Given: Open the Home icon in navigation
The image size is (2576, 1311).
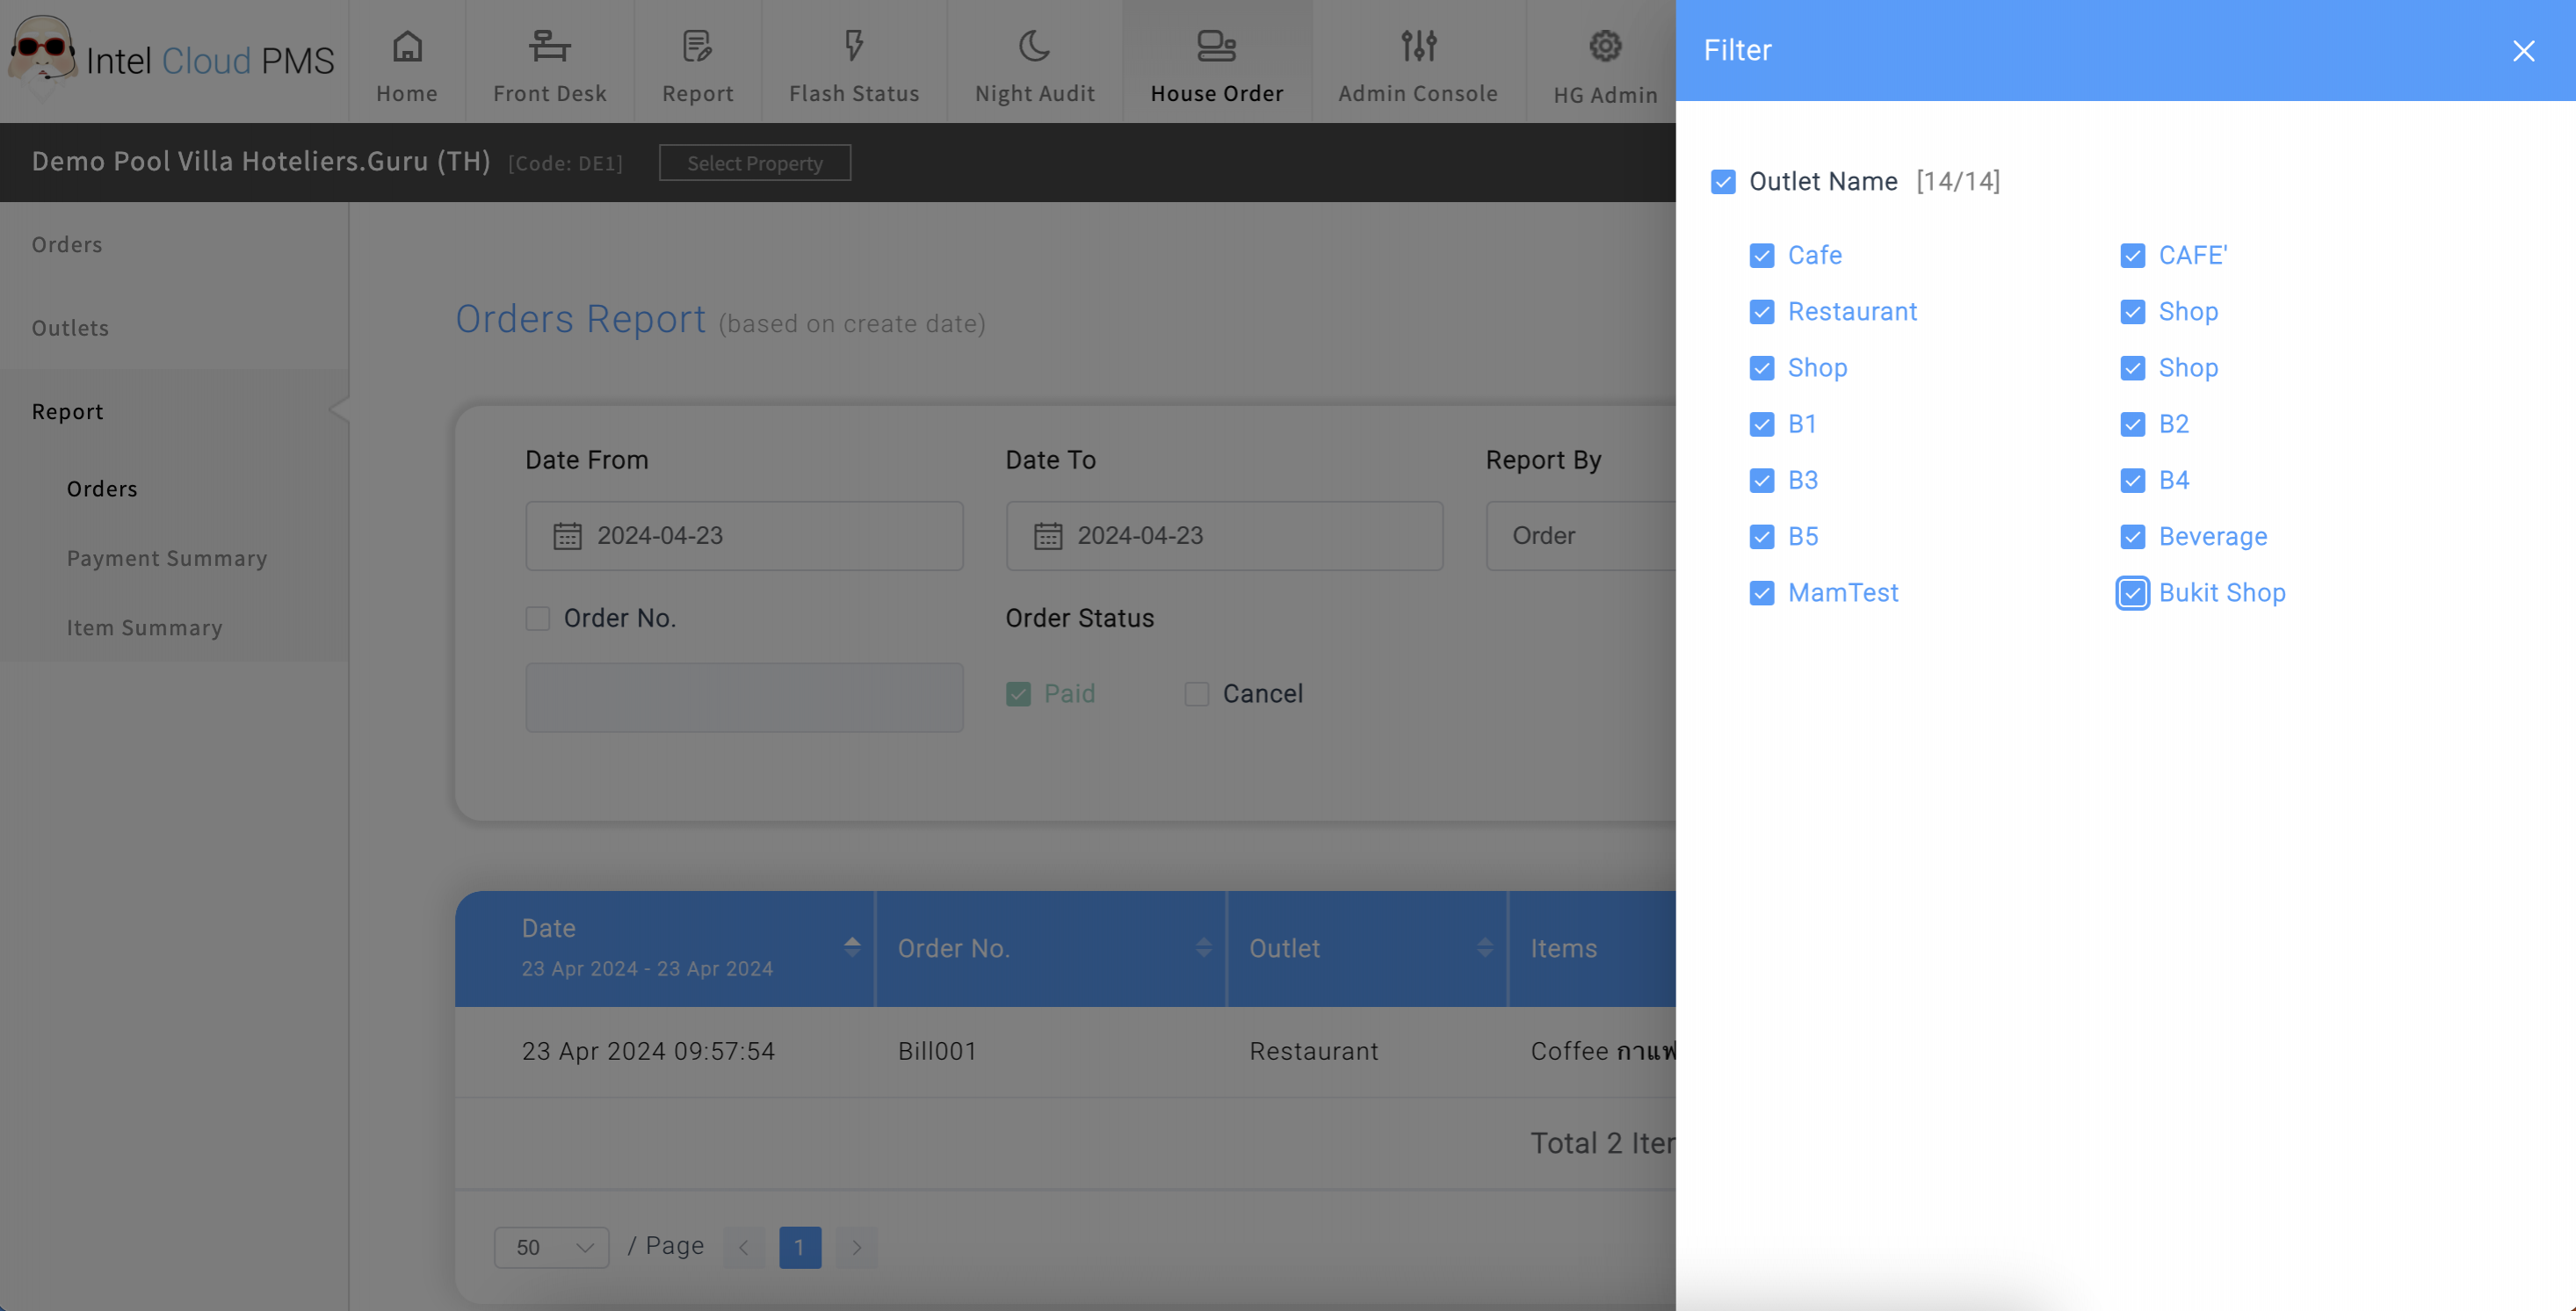Looking at the screenshot, I should coord(407,46).
